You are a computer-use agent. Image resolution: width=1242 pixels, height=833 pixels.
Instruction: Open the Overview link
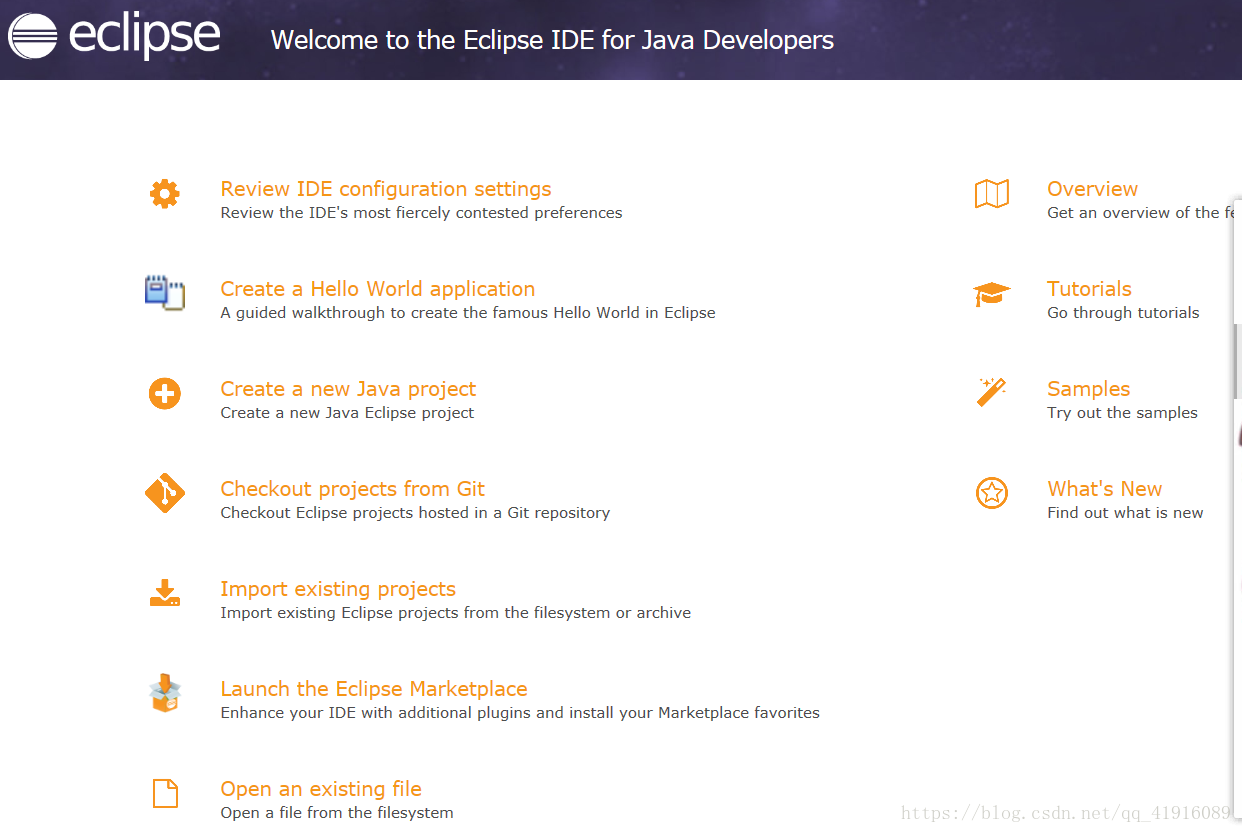point(1092,189)
